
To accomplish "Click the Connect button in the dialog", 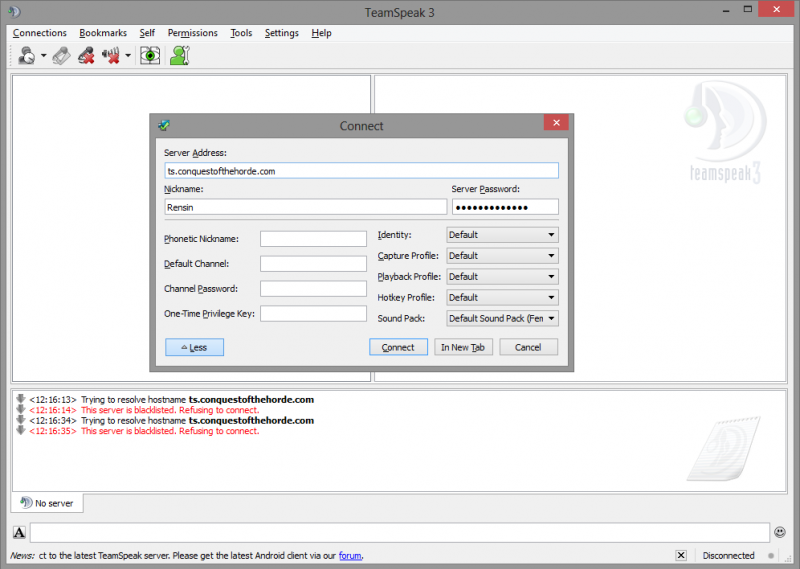I will [x=398, y=347].
